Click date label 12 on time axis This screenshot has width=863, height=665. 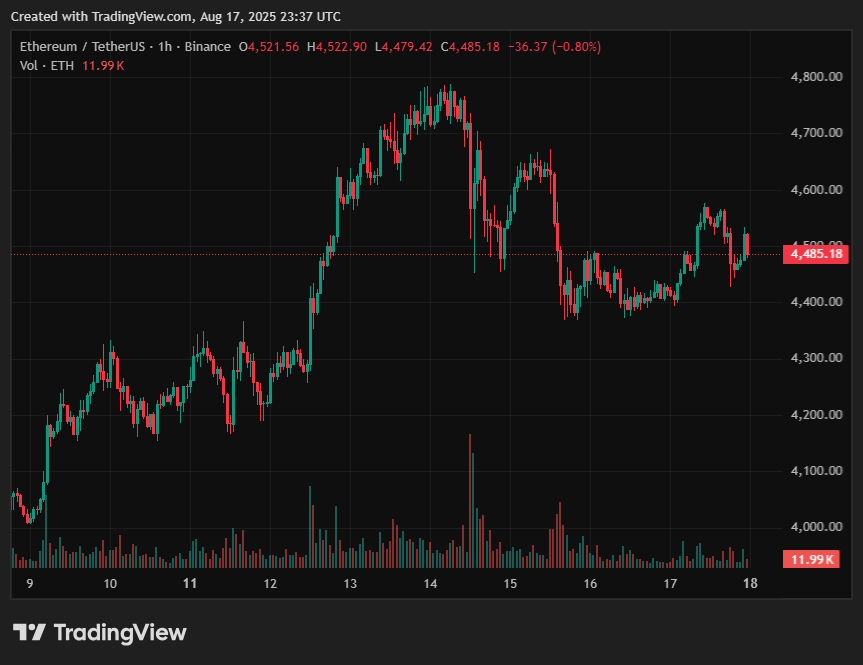tap(270, 584)
